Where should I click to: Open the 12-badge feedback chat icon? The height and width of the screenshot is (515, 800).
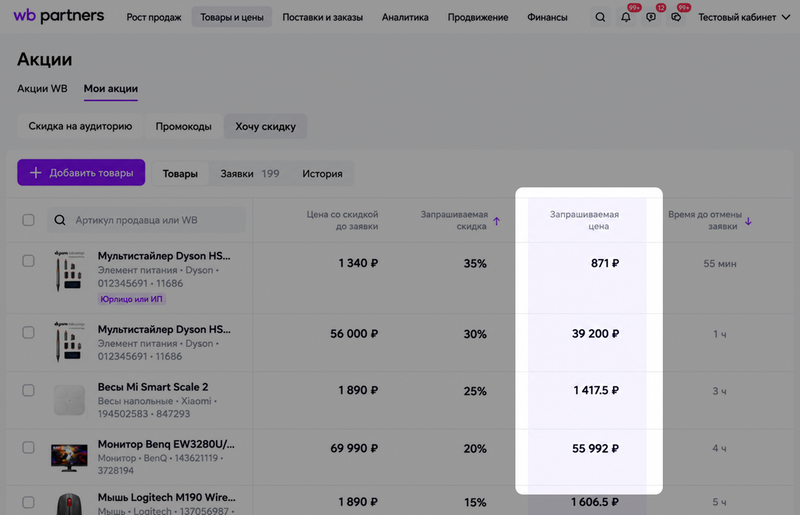pyautogui.click(x=651, y=17)
